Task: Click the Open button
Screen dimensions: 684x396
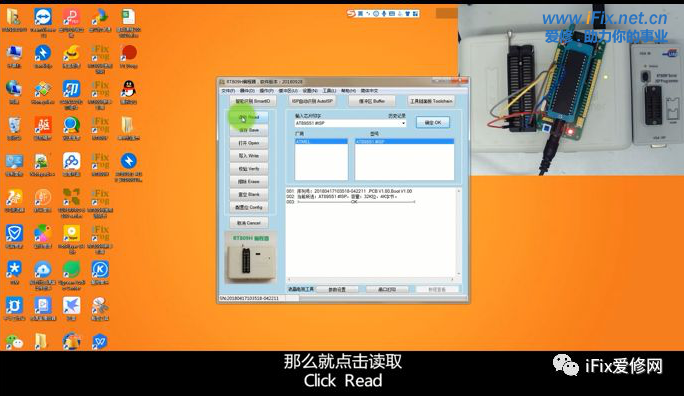Action: pos(249,143)
